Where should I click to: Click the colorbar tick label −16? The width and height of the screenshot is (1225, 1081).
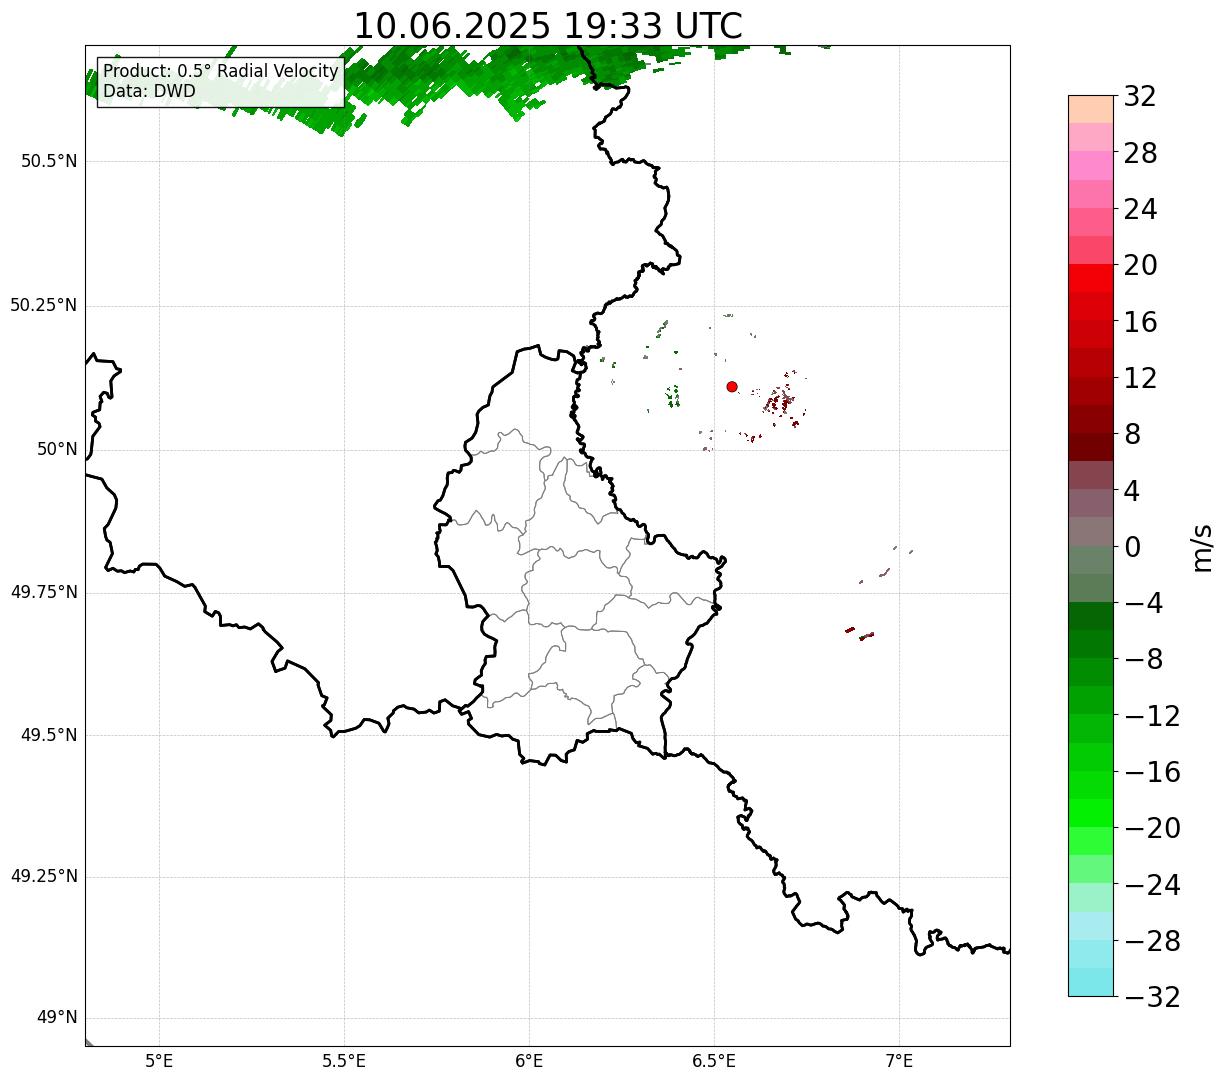click(1152, 772)
